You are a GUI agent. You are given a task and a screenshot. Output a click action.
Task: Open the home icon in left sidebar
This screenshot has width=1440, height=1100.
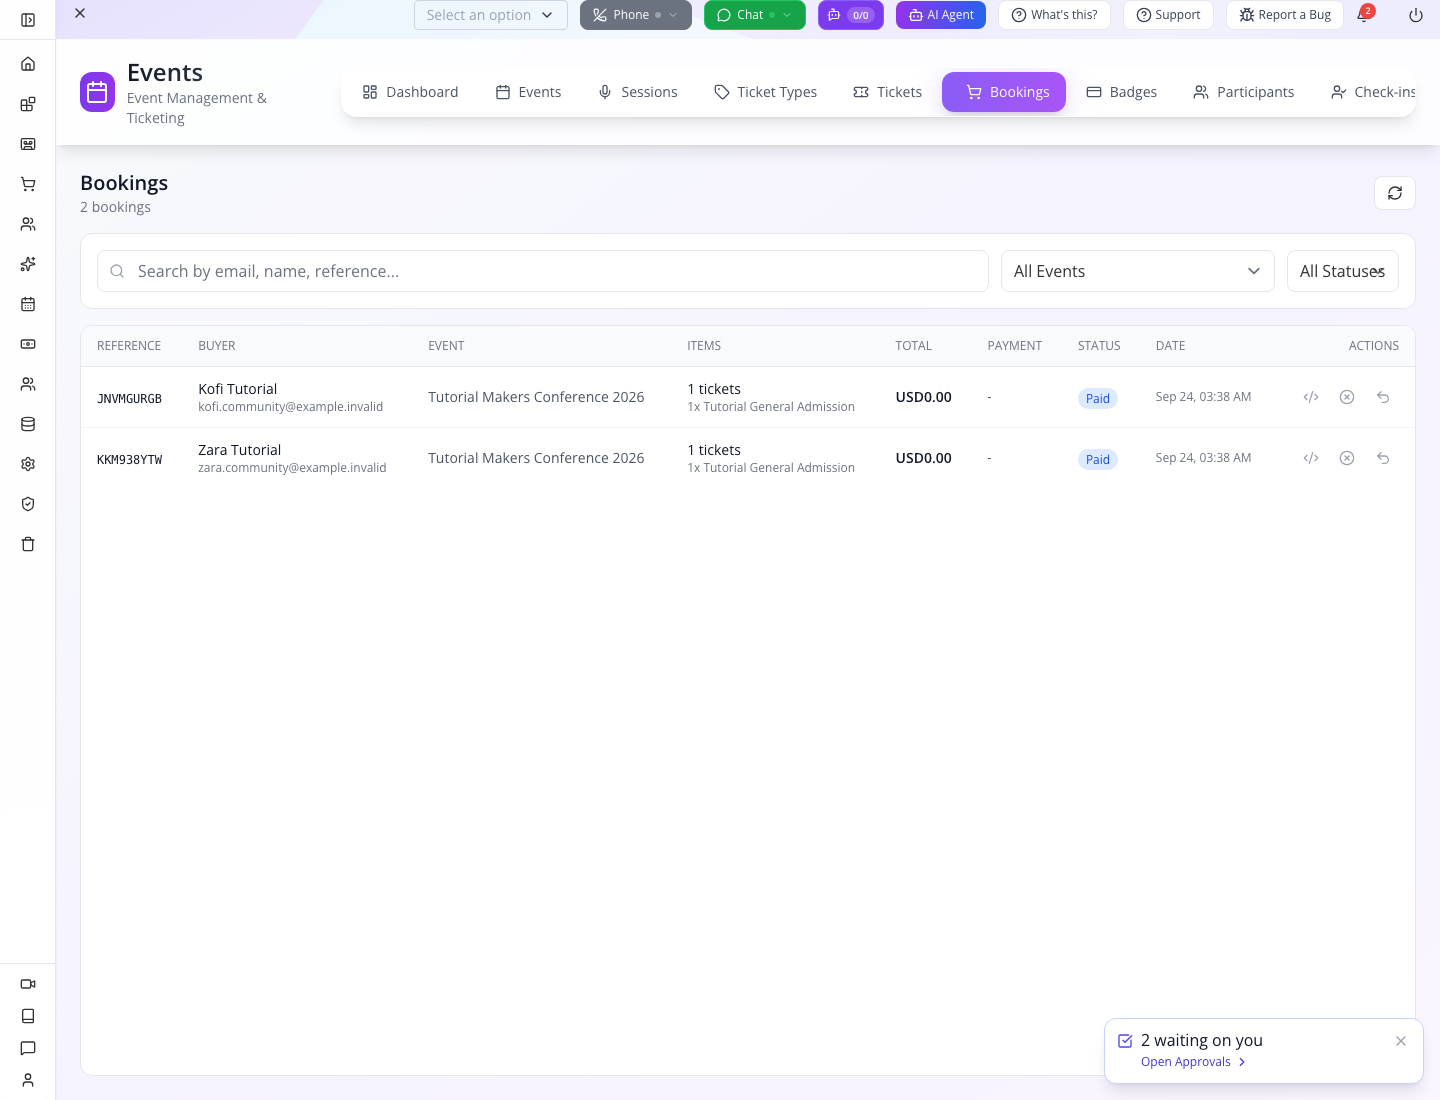click(28, 64)
